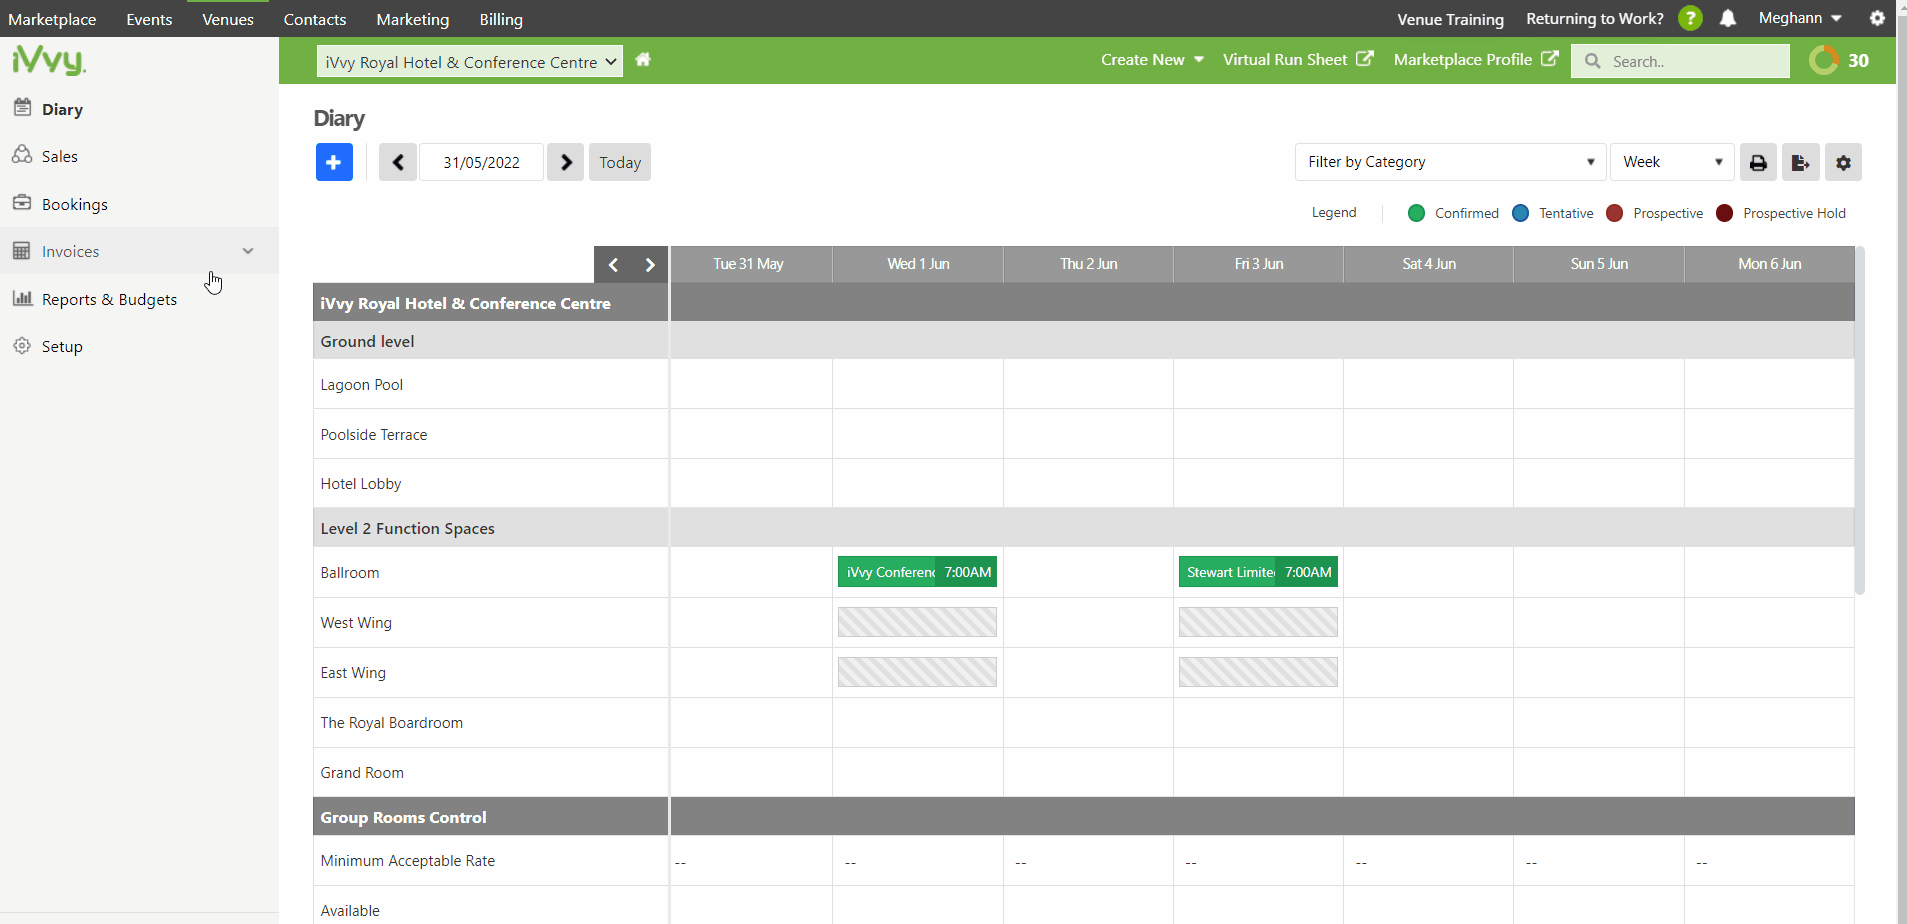Click the diary vertical scrollbar
Image resolution: width=1907 pixels, height=924 pixels.
(x=1860, y=420)
